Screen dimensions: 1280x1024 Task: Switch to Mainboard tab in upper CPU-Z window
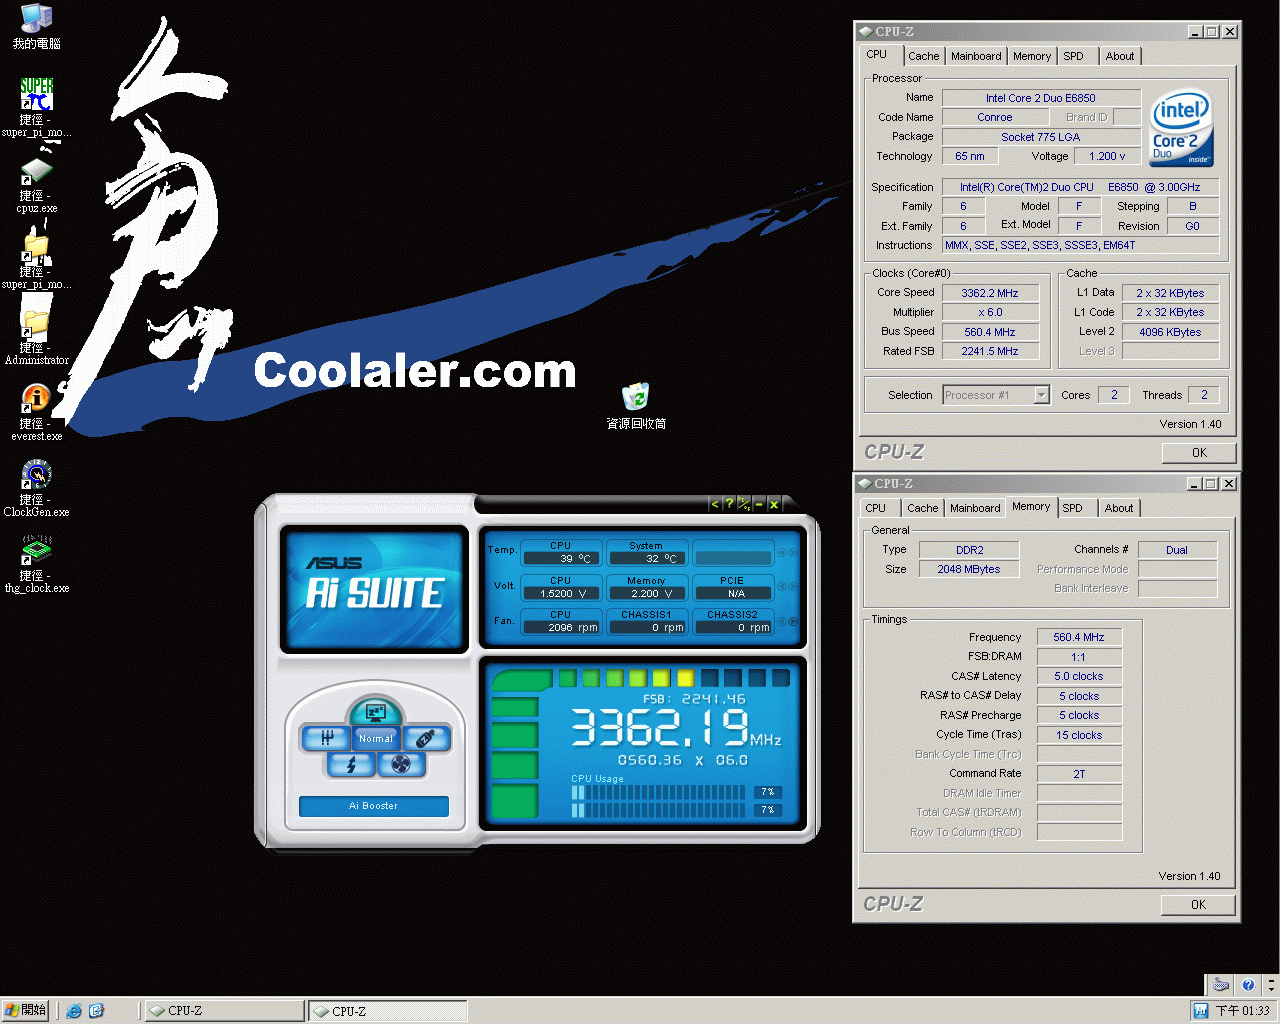976,56
